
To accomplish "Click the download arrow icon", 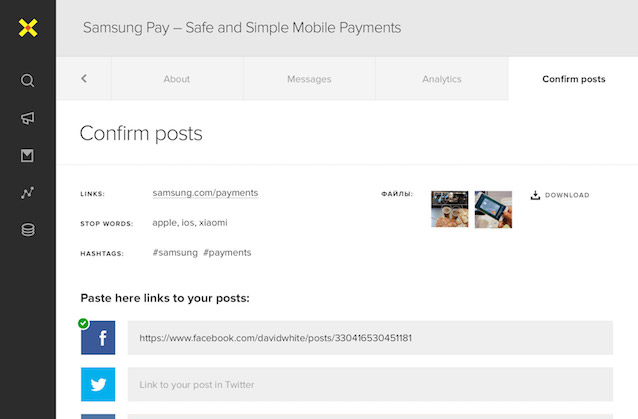I will (535, 195).
